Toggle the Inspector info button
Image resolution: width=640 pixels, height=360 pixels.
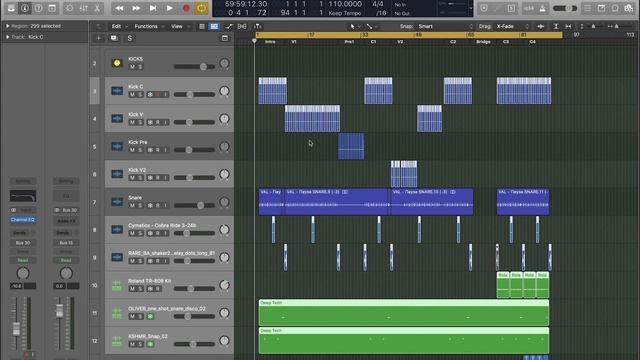click(25, 8)
